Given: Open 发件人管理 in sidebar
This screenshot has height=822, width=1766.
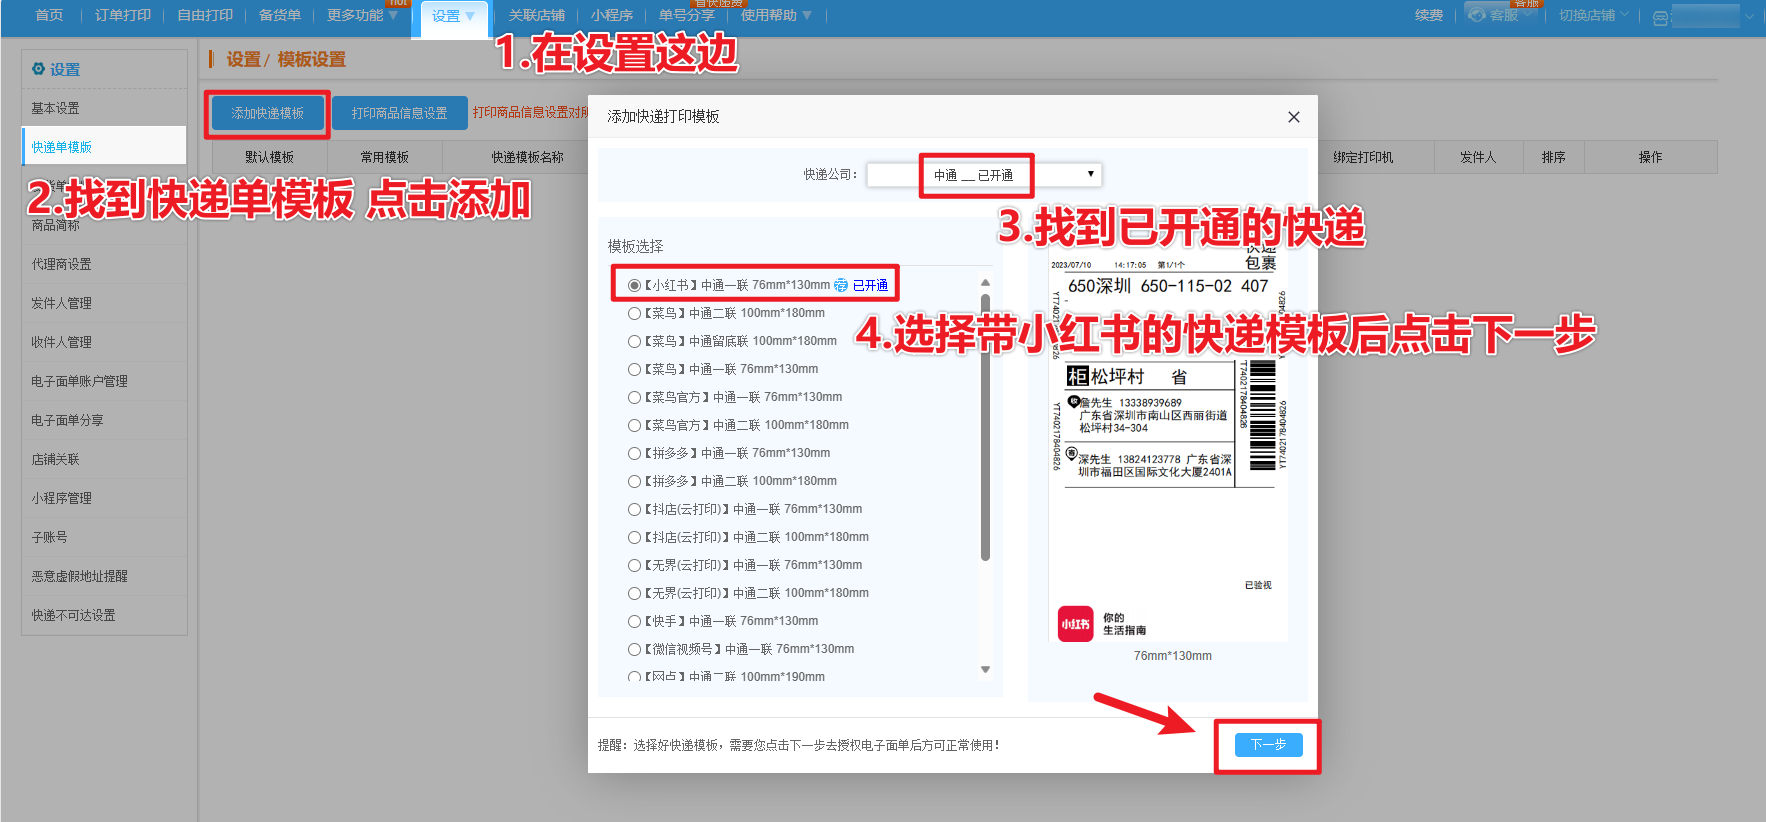Looking at the screenshot, I should click(x=104, y=303).
